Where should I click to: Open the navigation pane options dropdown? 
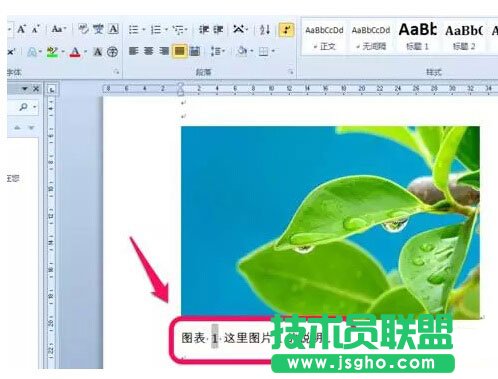pos(25,89)
